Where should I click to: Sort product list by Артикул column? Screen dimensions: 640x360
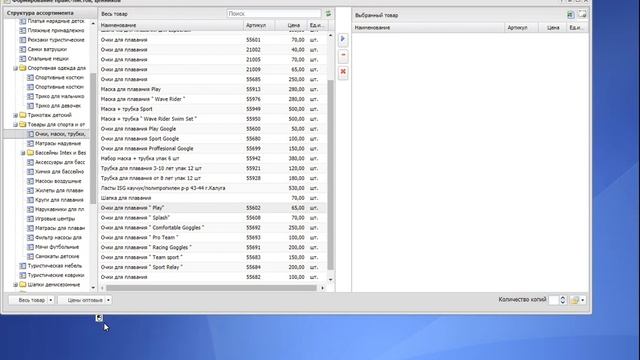[259, 25]
